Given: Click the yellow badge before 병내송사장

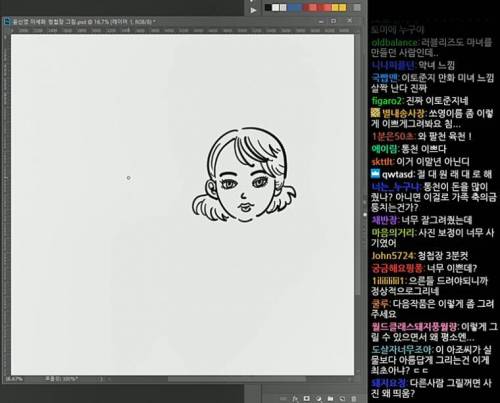Looking at the screenshot, I should click(375, 113).
